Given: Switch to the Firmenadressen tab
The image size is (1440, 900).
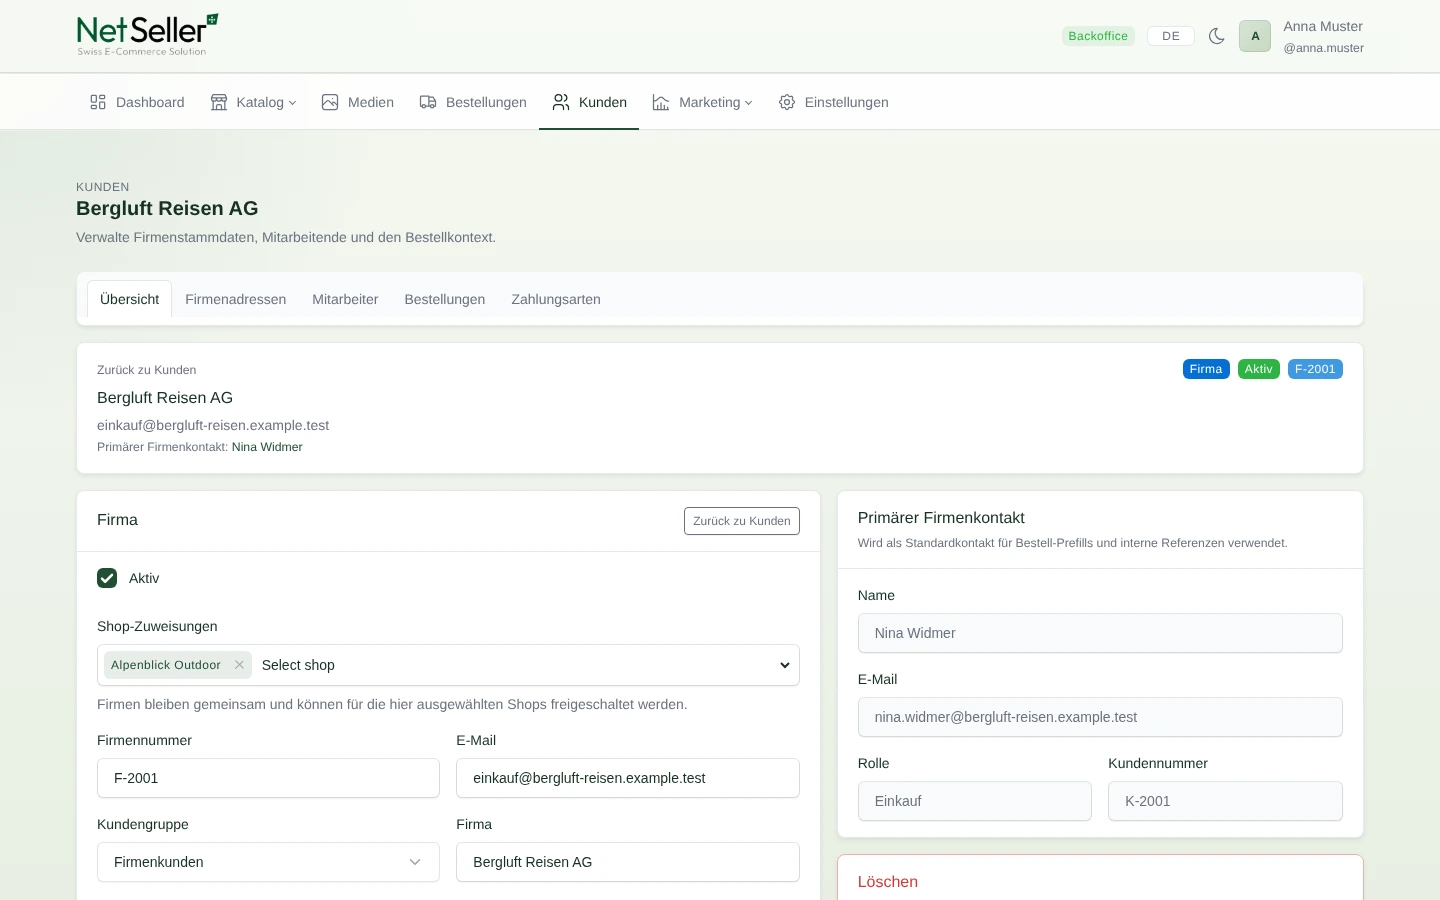Looking at the screenshot, I should (236, 299).
